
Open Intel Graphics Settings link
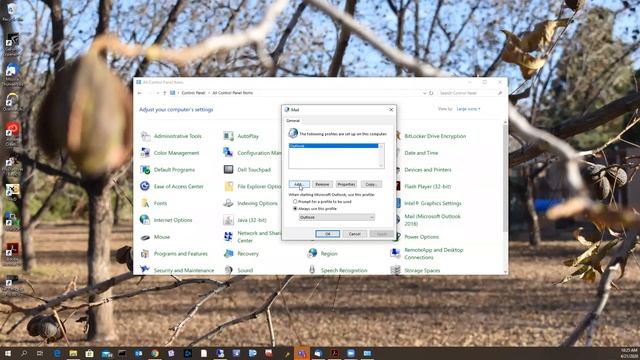tap(433, 203)
